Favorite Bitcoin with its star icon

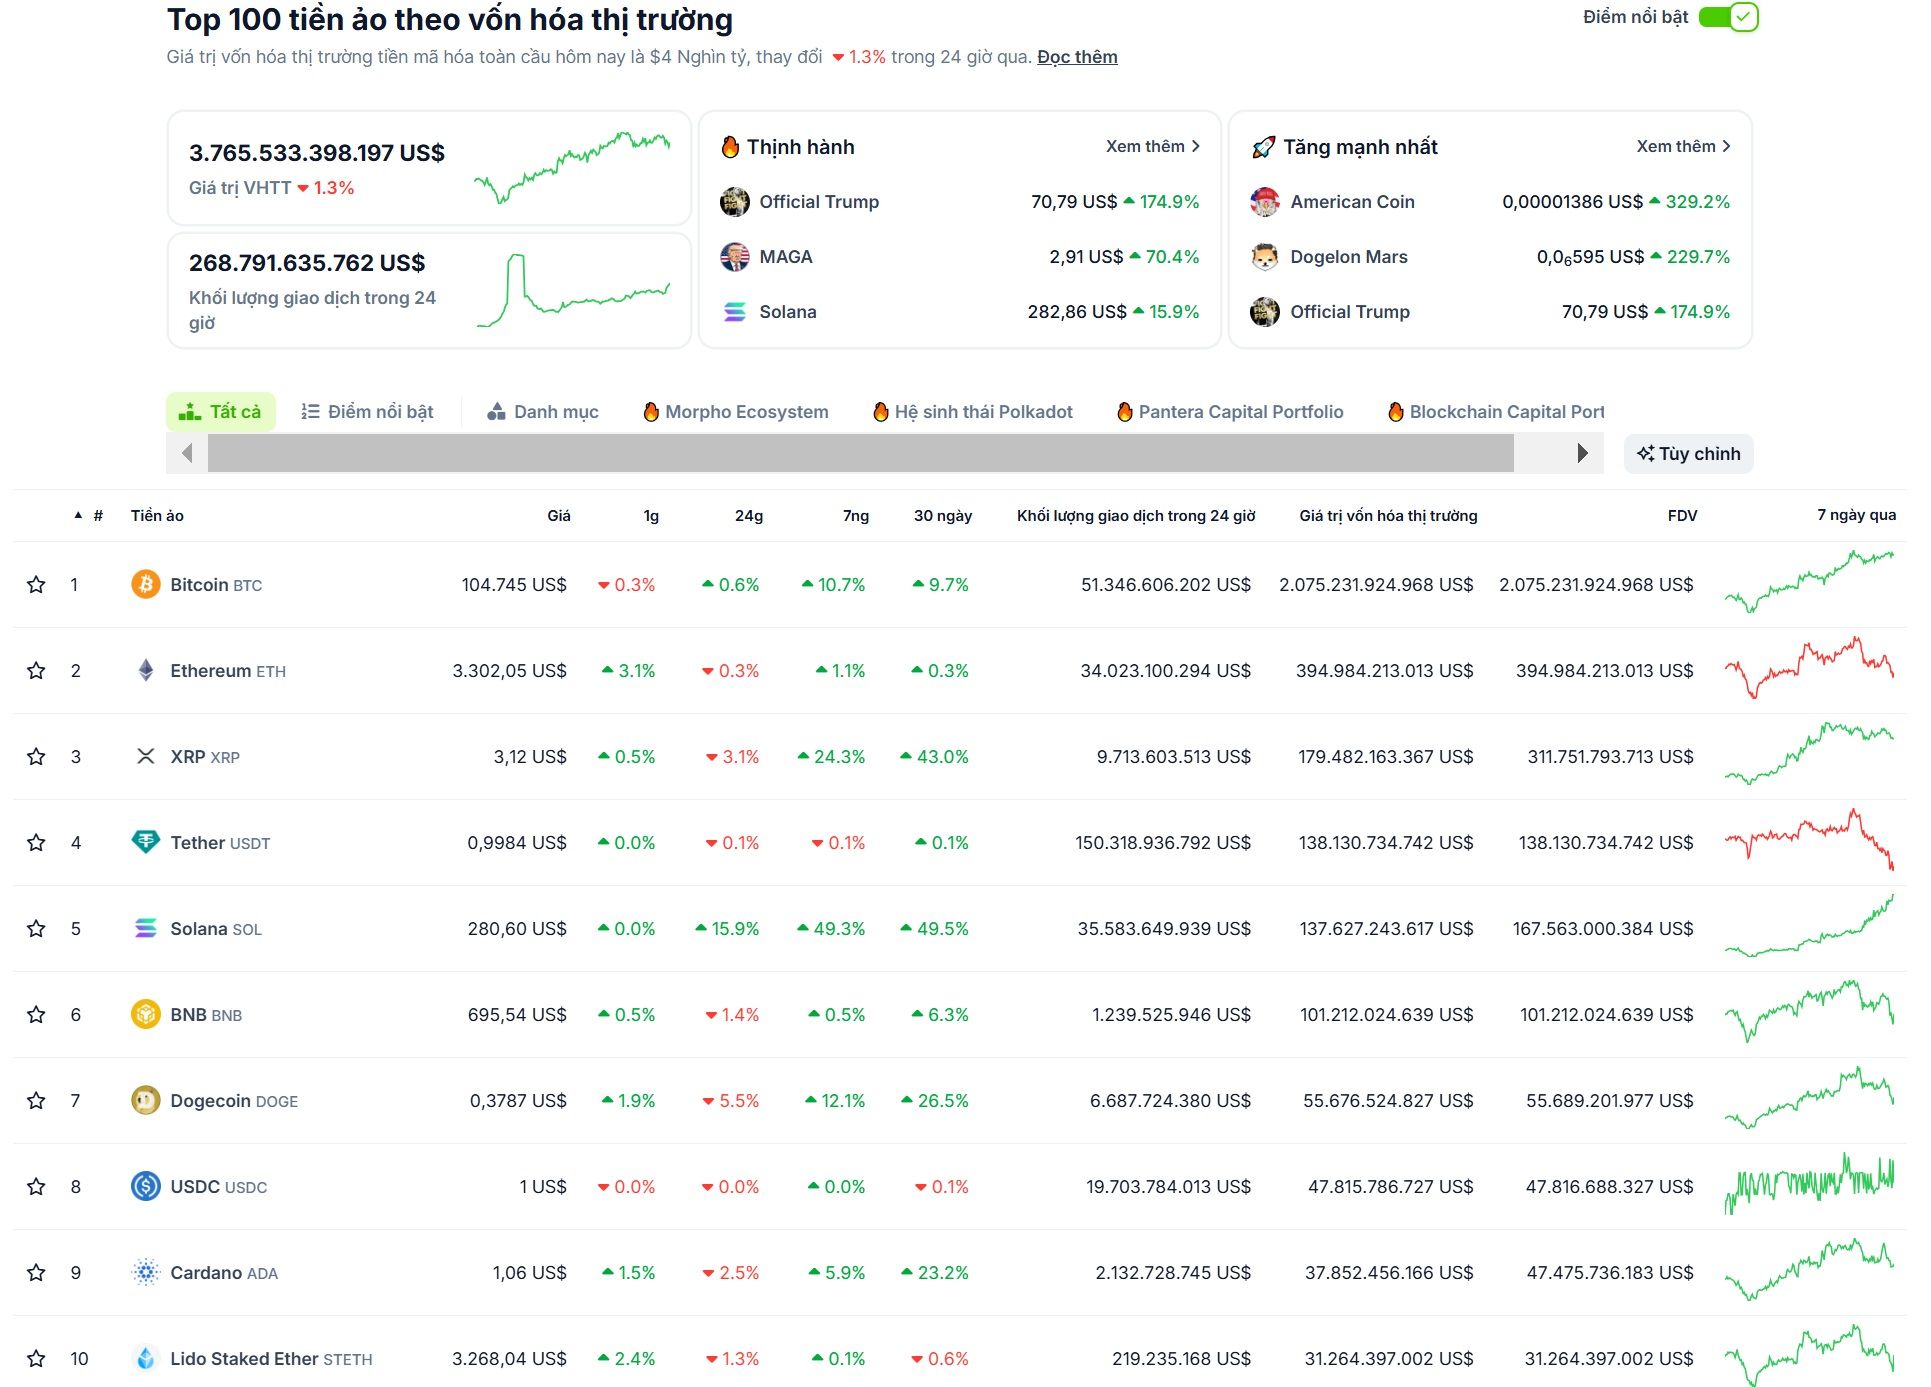point(36,585)
